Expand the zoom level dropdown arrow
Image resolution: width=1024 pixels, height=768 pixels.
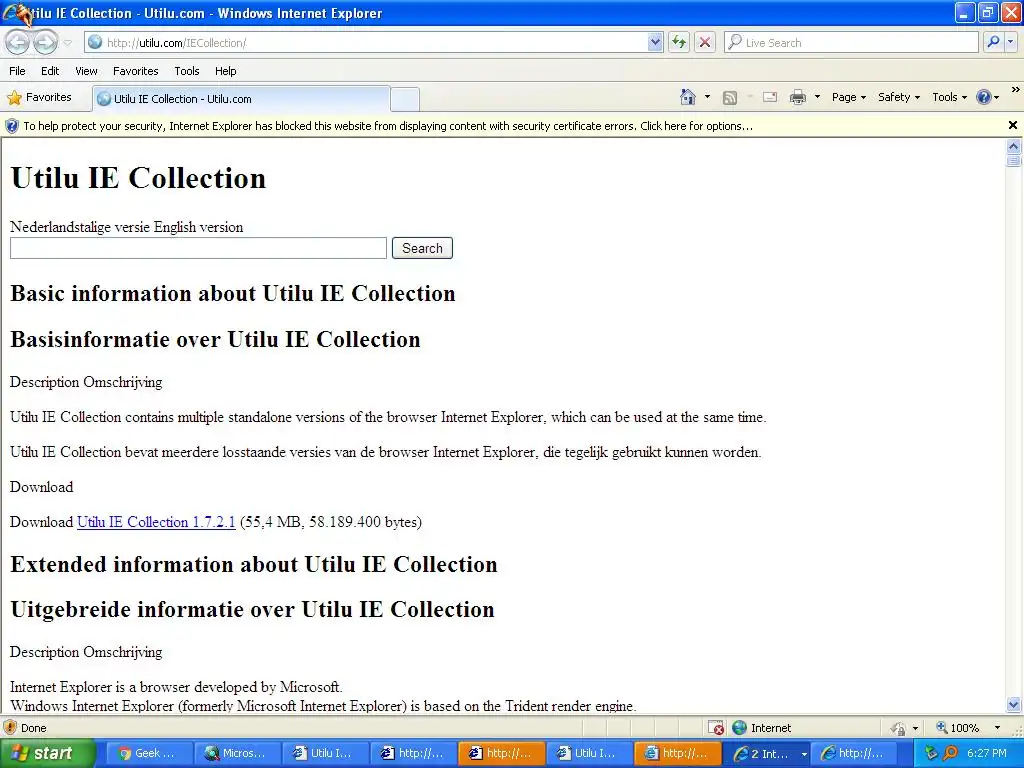(997, 728)
